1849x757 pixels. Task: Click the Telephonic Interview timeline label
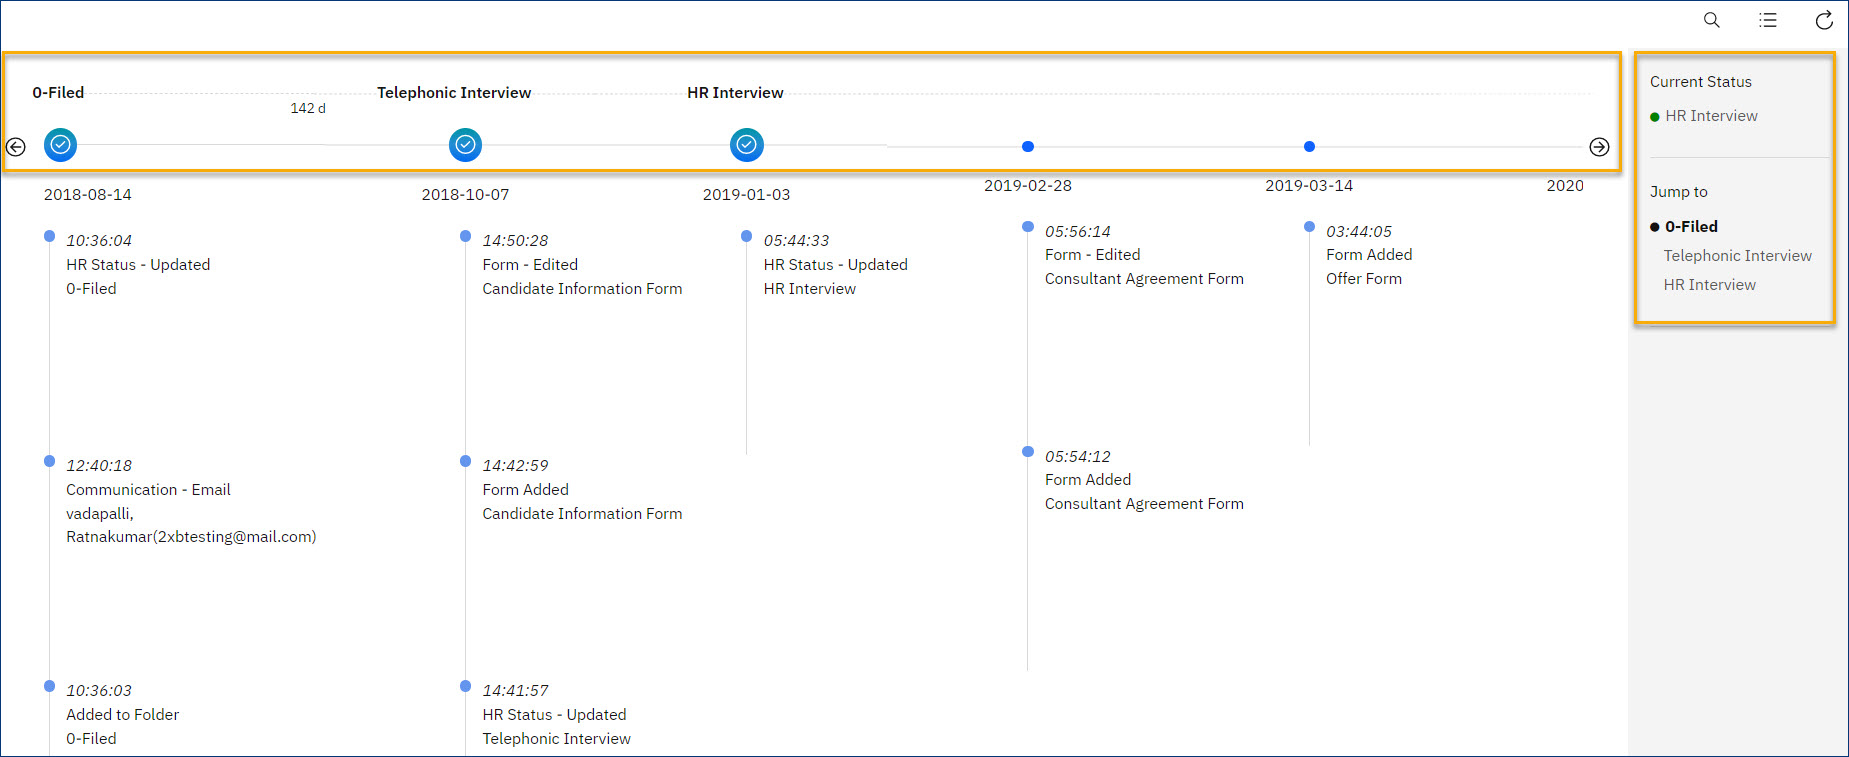454,93
